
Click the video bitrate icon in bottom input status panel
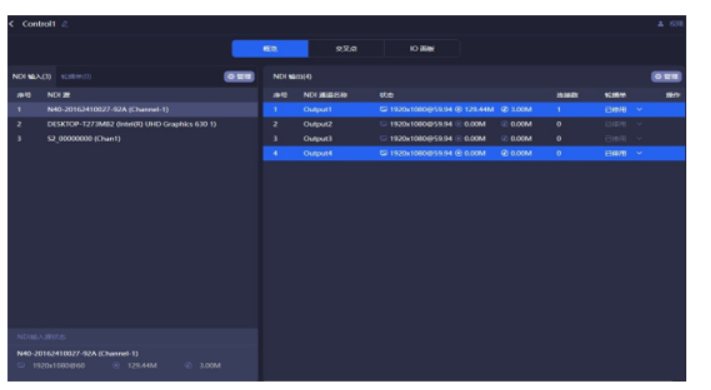116,366
